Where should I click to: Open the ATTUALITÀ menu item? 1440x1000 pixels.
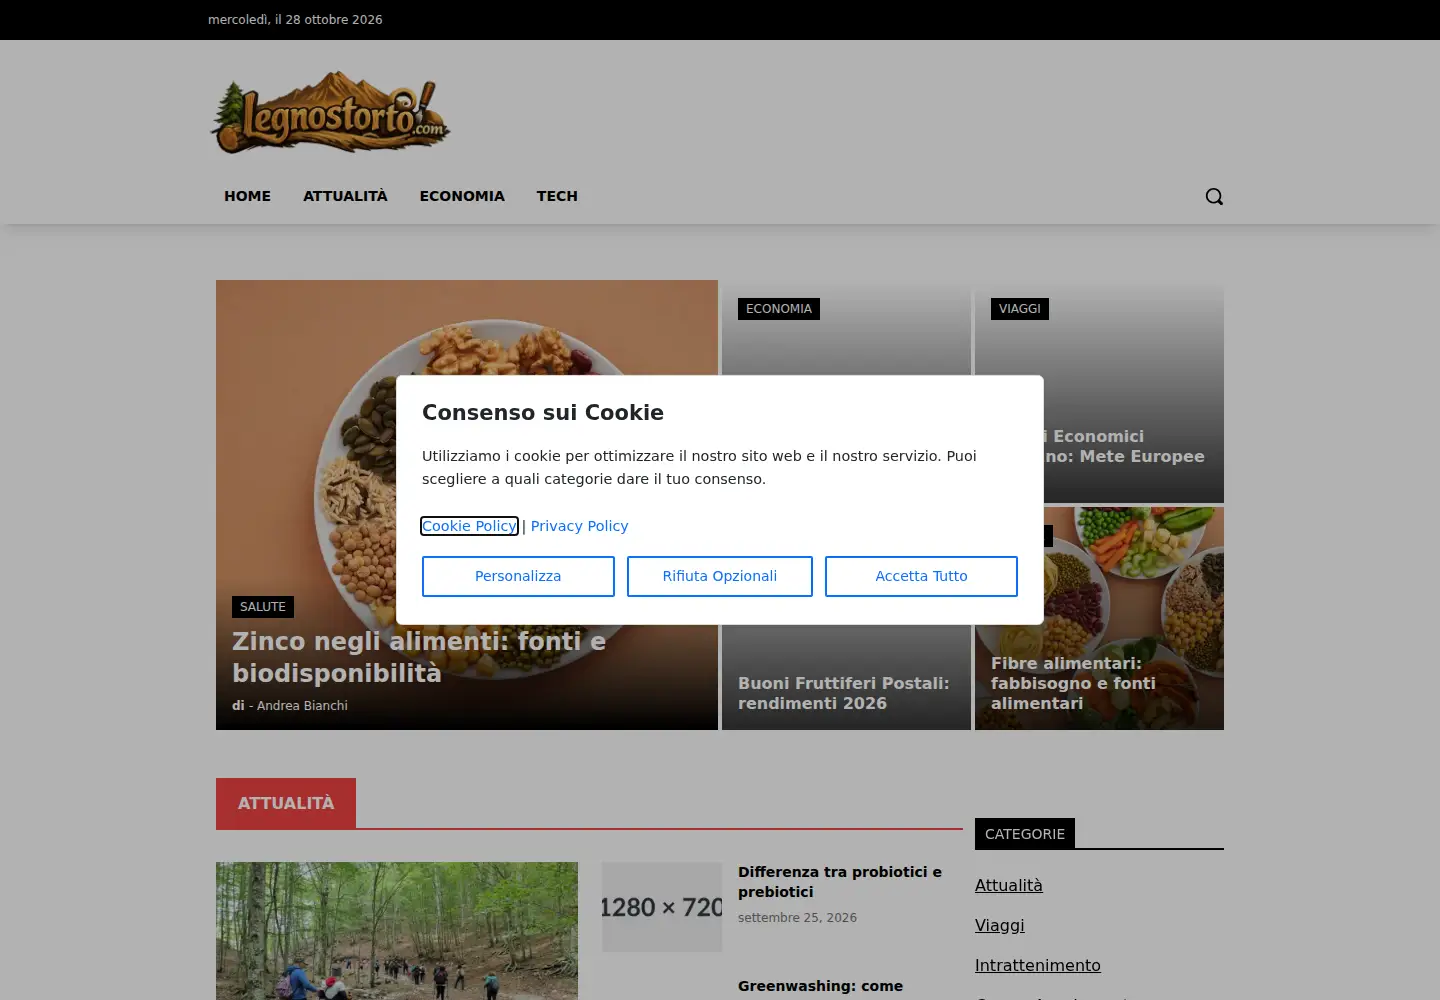click(345, 196)
